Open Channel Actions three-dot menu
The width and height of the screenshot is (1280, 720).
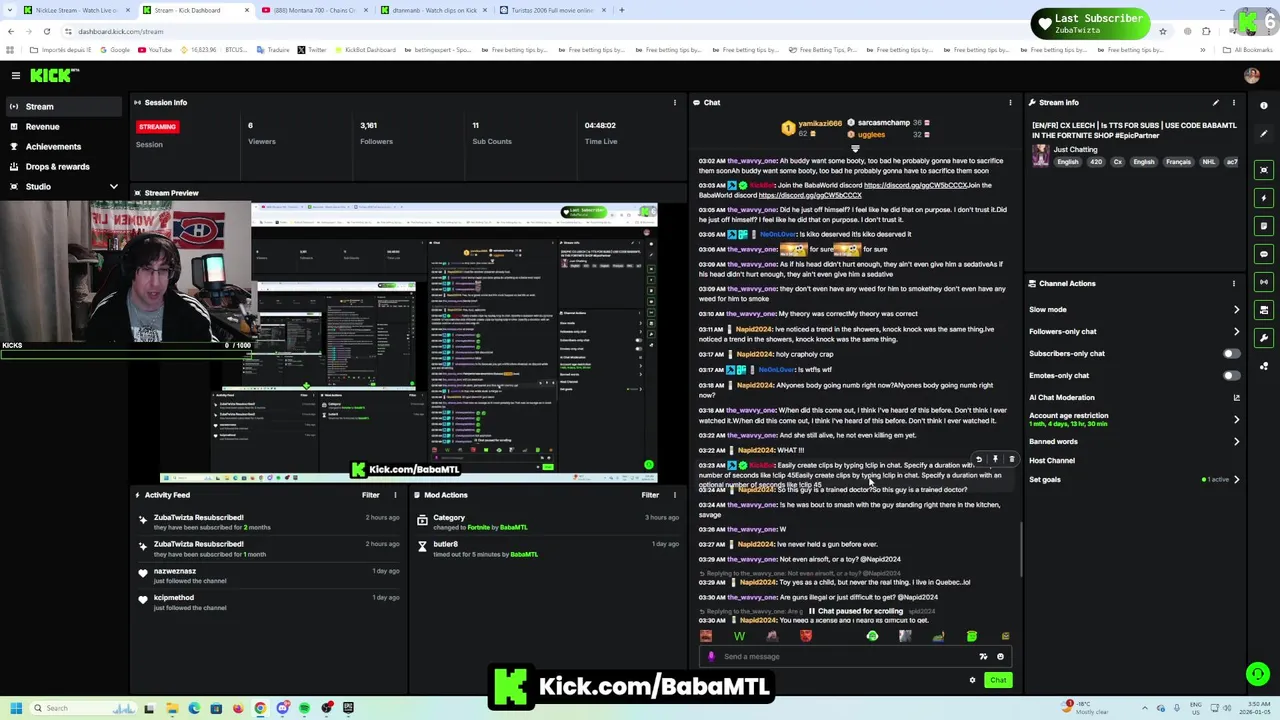(1234, 283)
